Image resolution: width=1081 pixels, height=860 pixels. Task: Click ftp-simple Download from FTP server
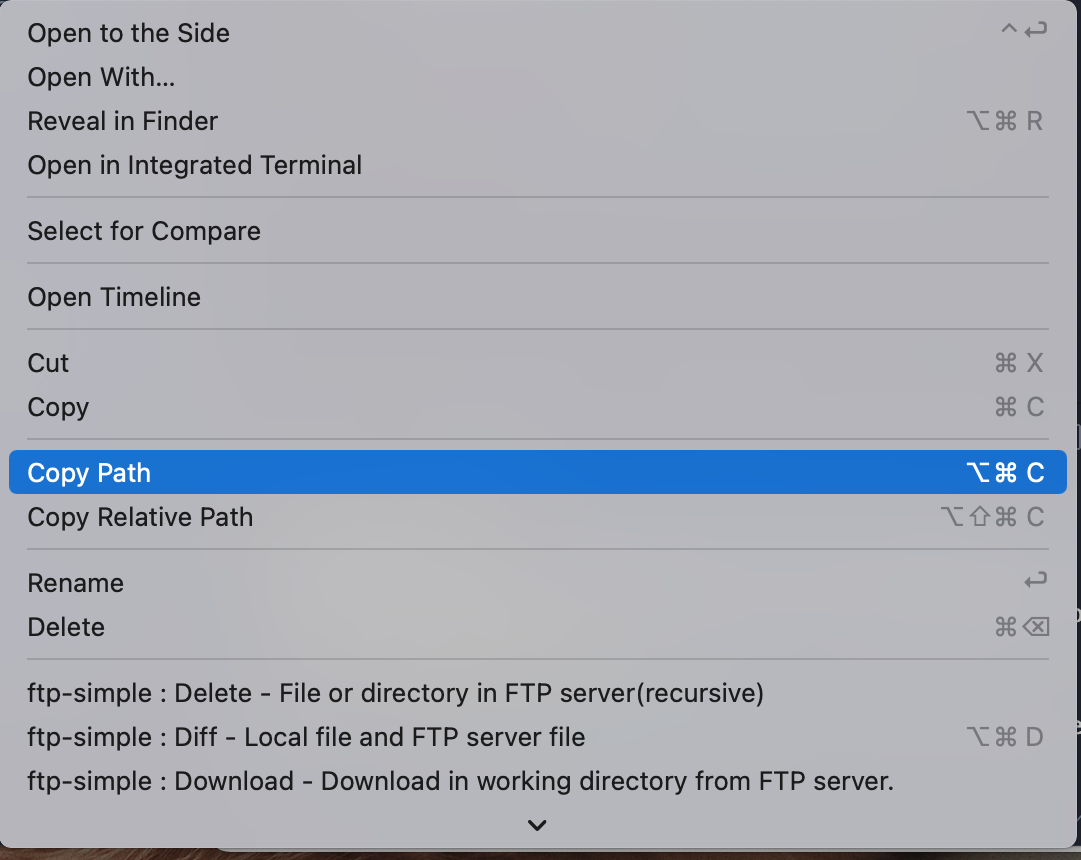click(538, 781)
